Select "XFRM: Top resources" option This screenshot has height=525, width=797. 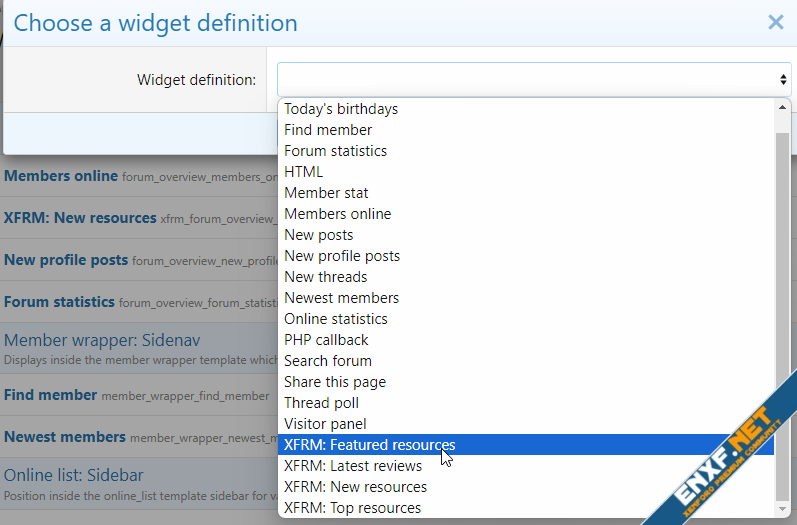point(352,508)
